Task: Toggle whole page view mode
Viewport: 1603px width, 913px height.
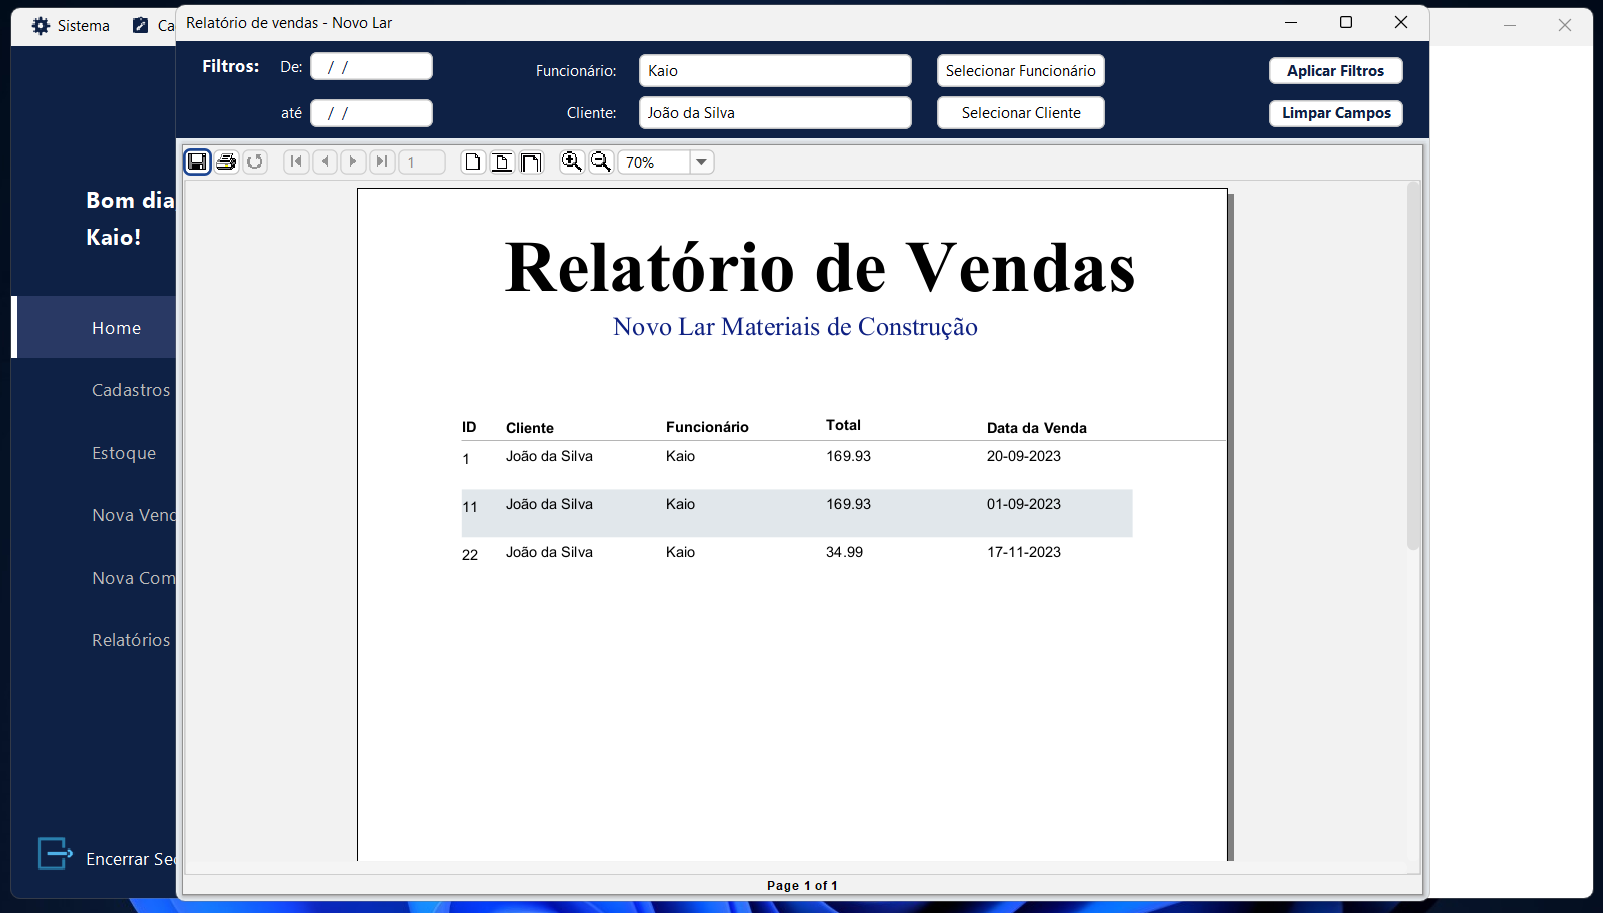Action: coord(472,161)
